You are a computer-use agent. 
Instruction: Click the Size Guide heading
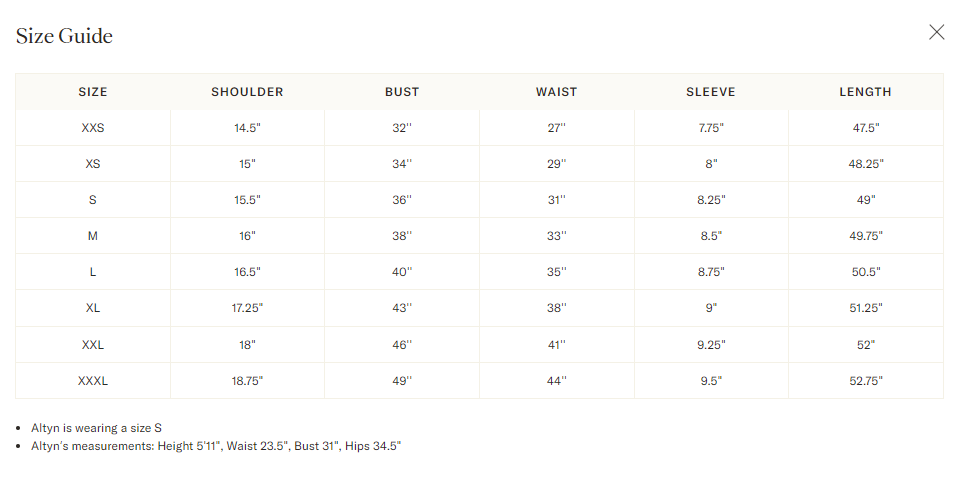point(64,36)
